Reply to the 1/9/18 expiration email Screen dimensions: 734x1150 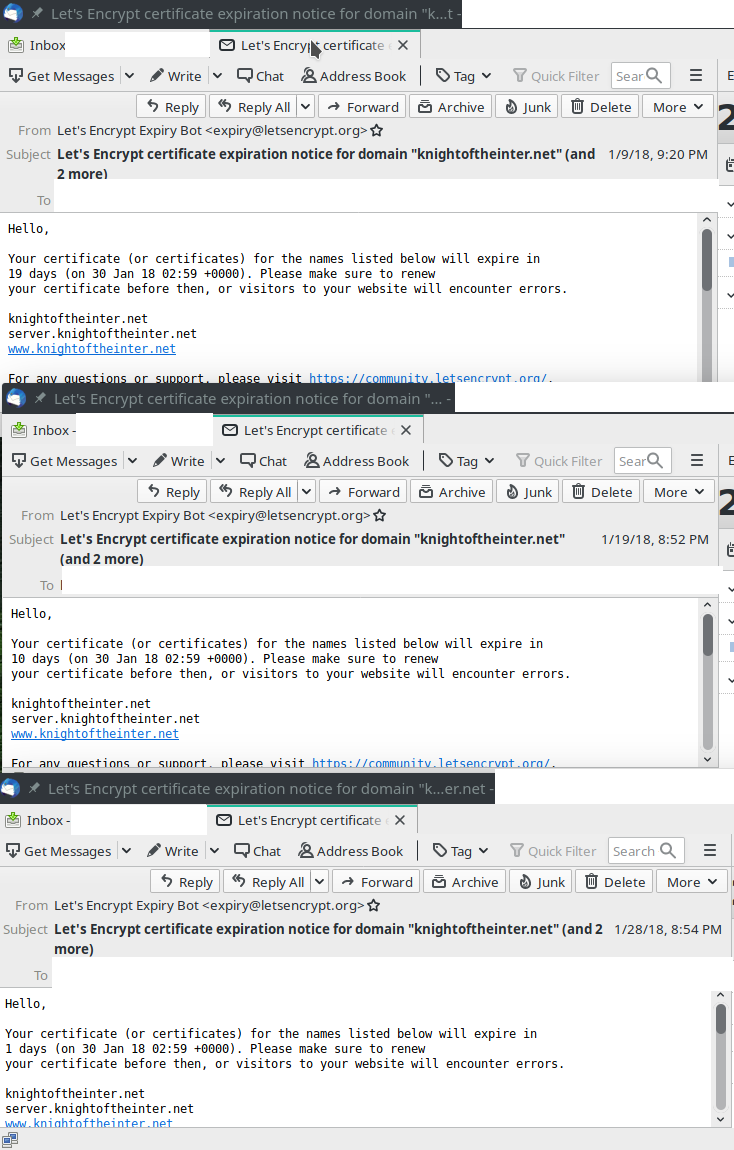(172, 107)
